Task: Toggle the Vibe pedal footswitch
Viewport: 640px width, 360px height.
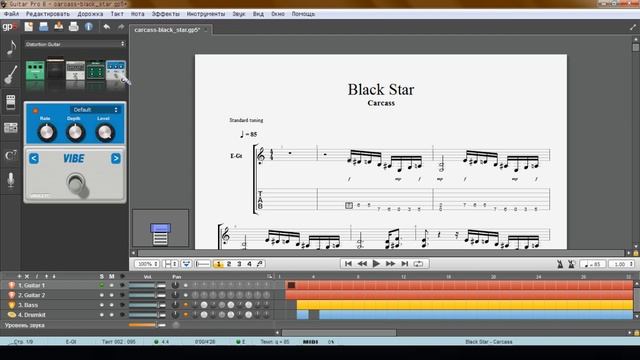Action: click(76, 184)
